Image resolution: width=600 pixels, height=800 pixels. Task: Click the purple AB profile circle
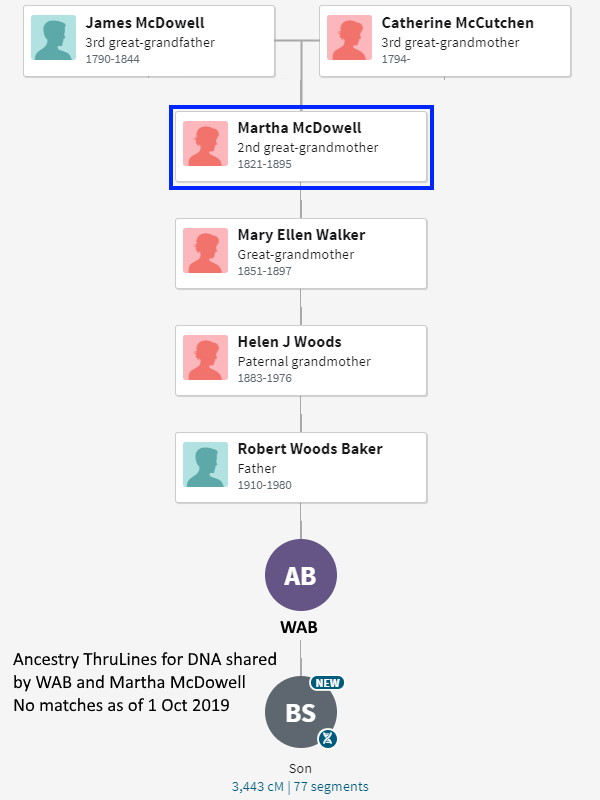point(300,575)
